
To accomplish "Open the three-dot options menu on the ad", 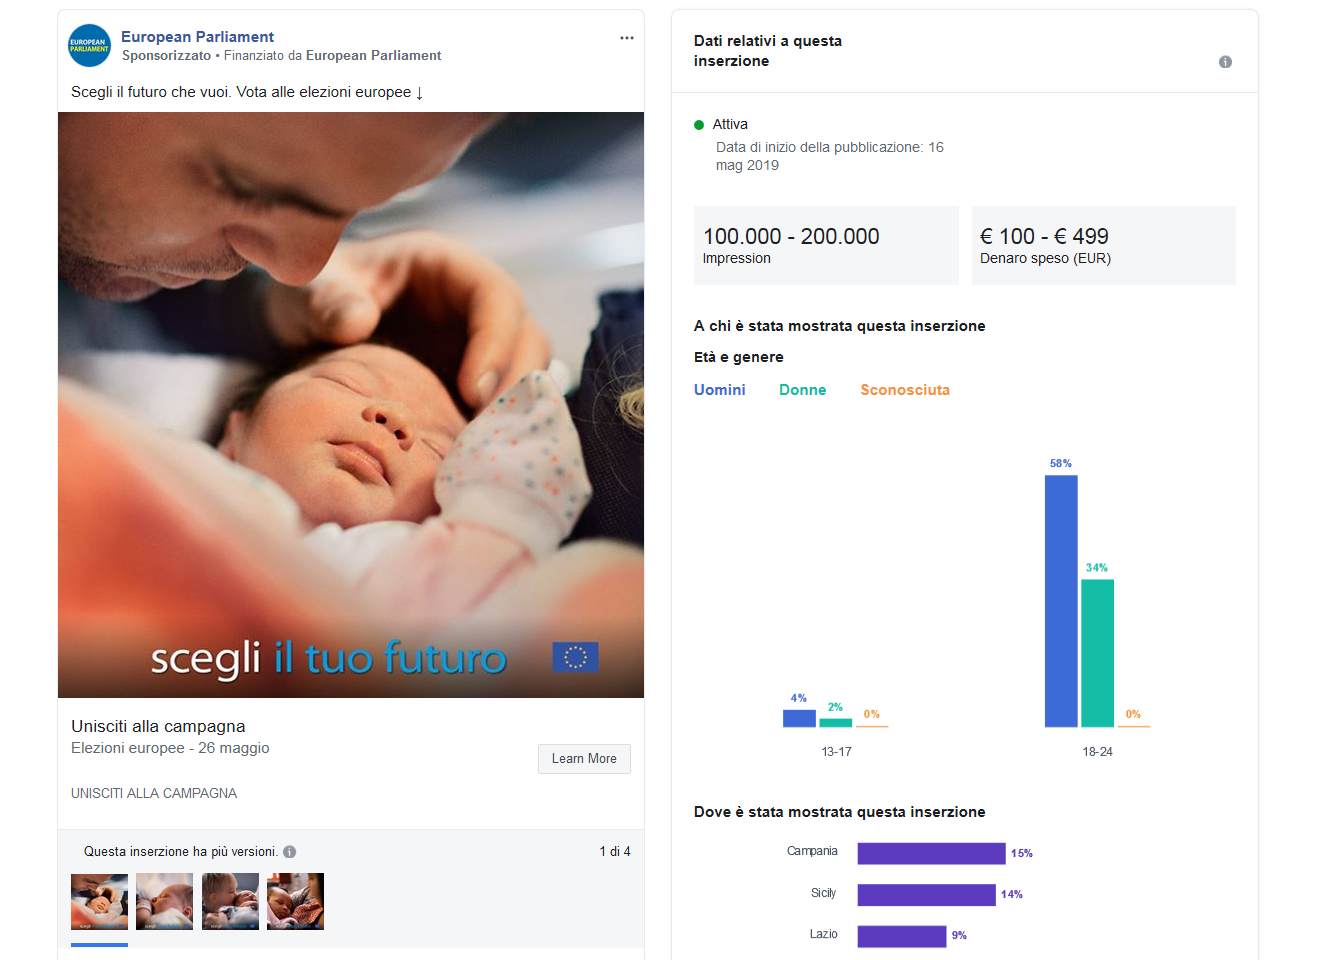I will [627, 38].
